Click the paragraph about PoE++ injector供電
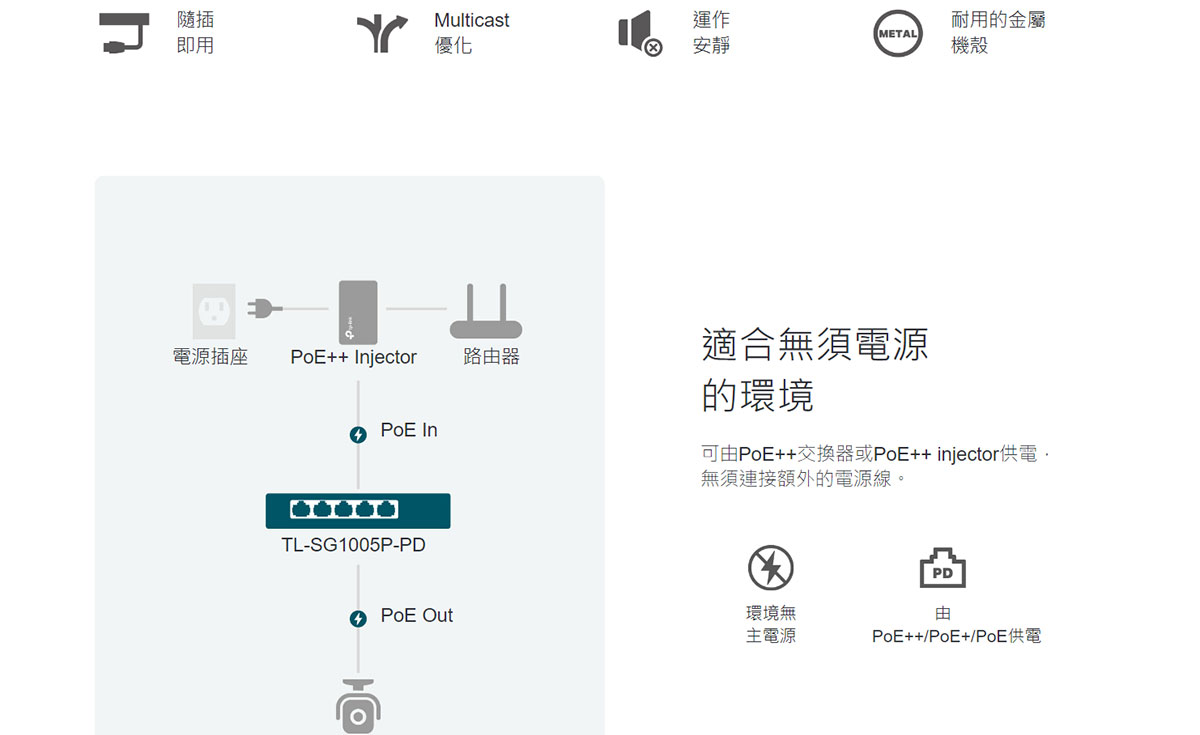This screenshot has width=1200, height=735. click(876, 467)
